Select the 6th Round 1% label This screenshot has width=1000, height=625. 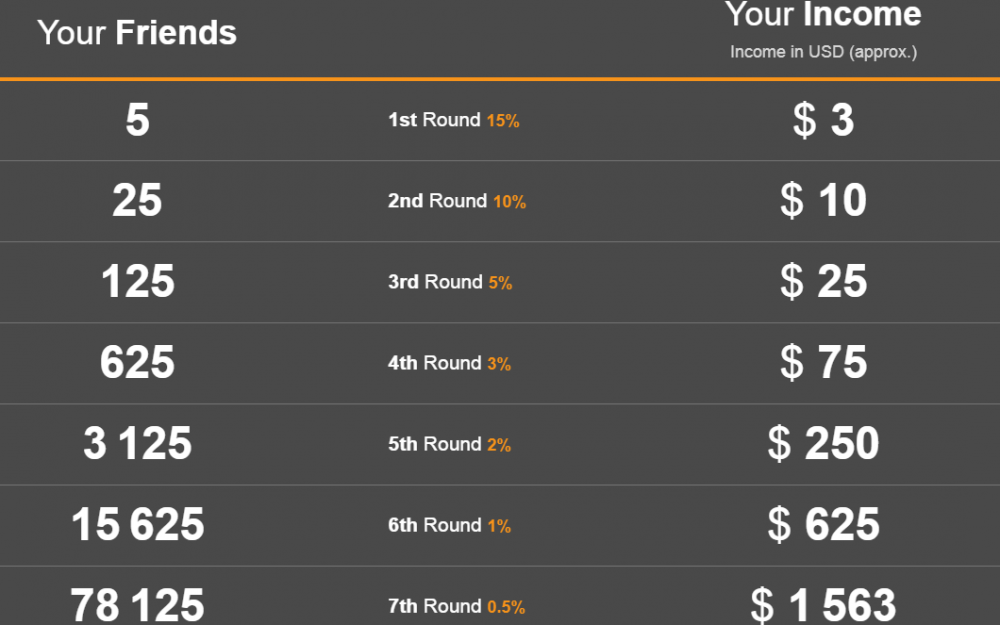pos(449,525)
